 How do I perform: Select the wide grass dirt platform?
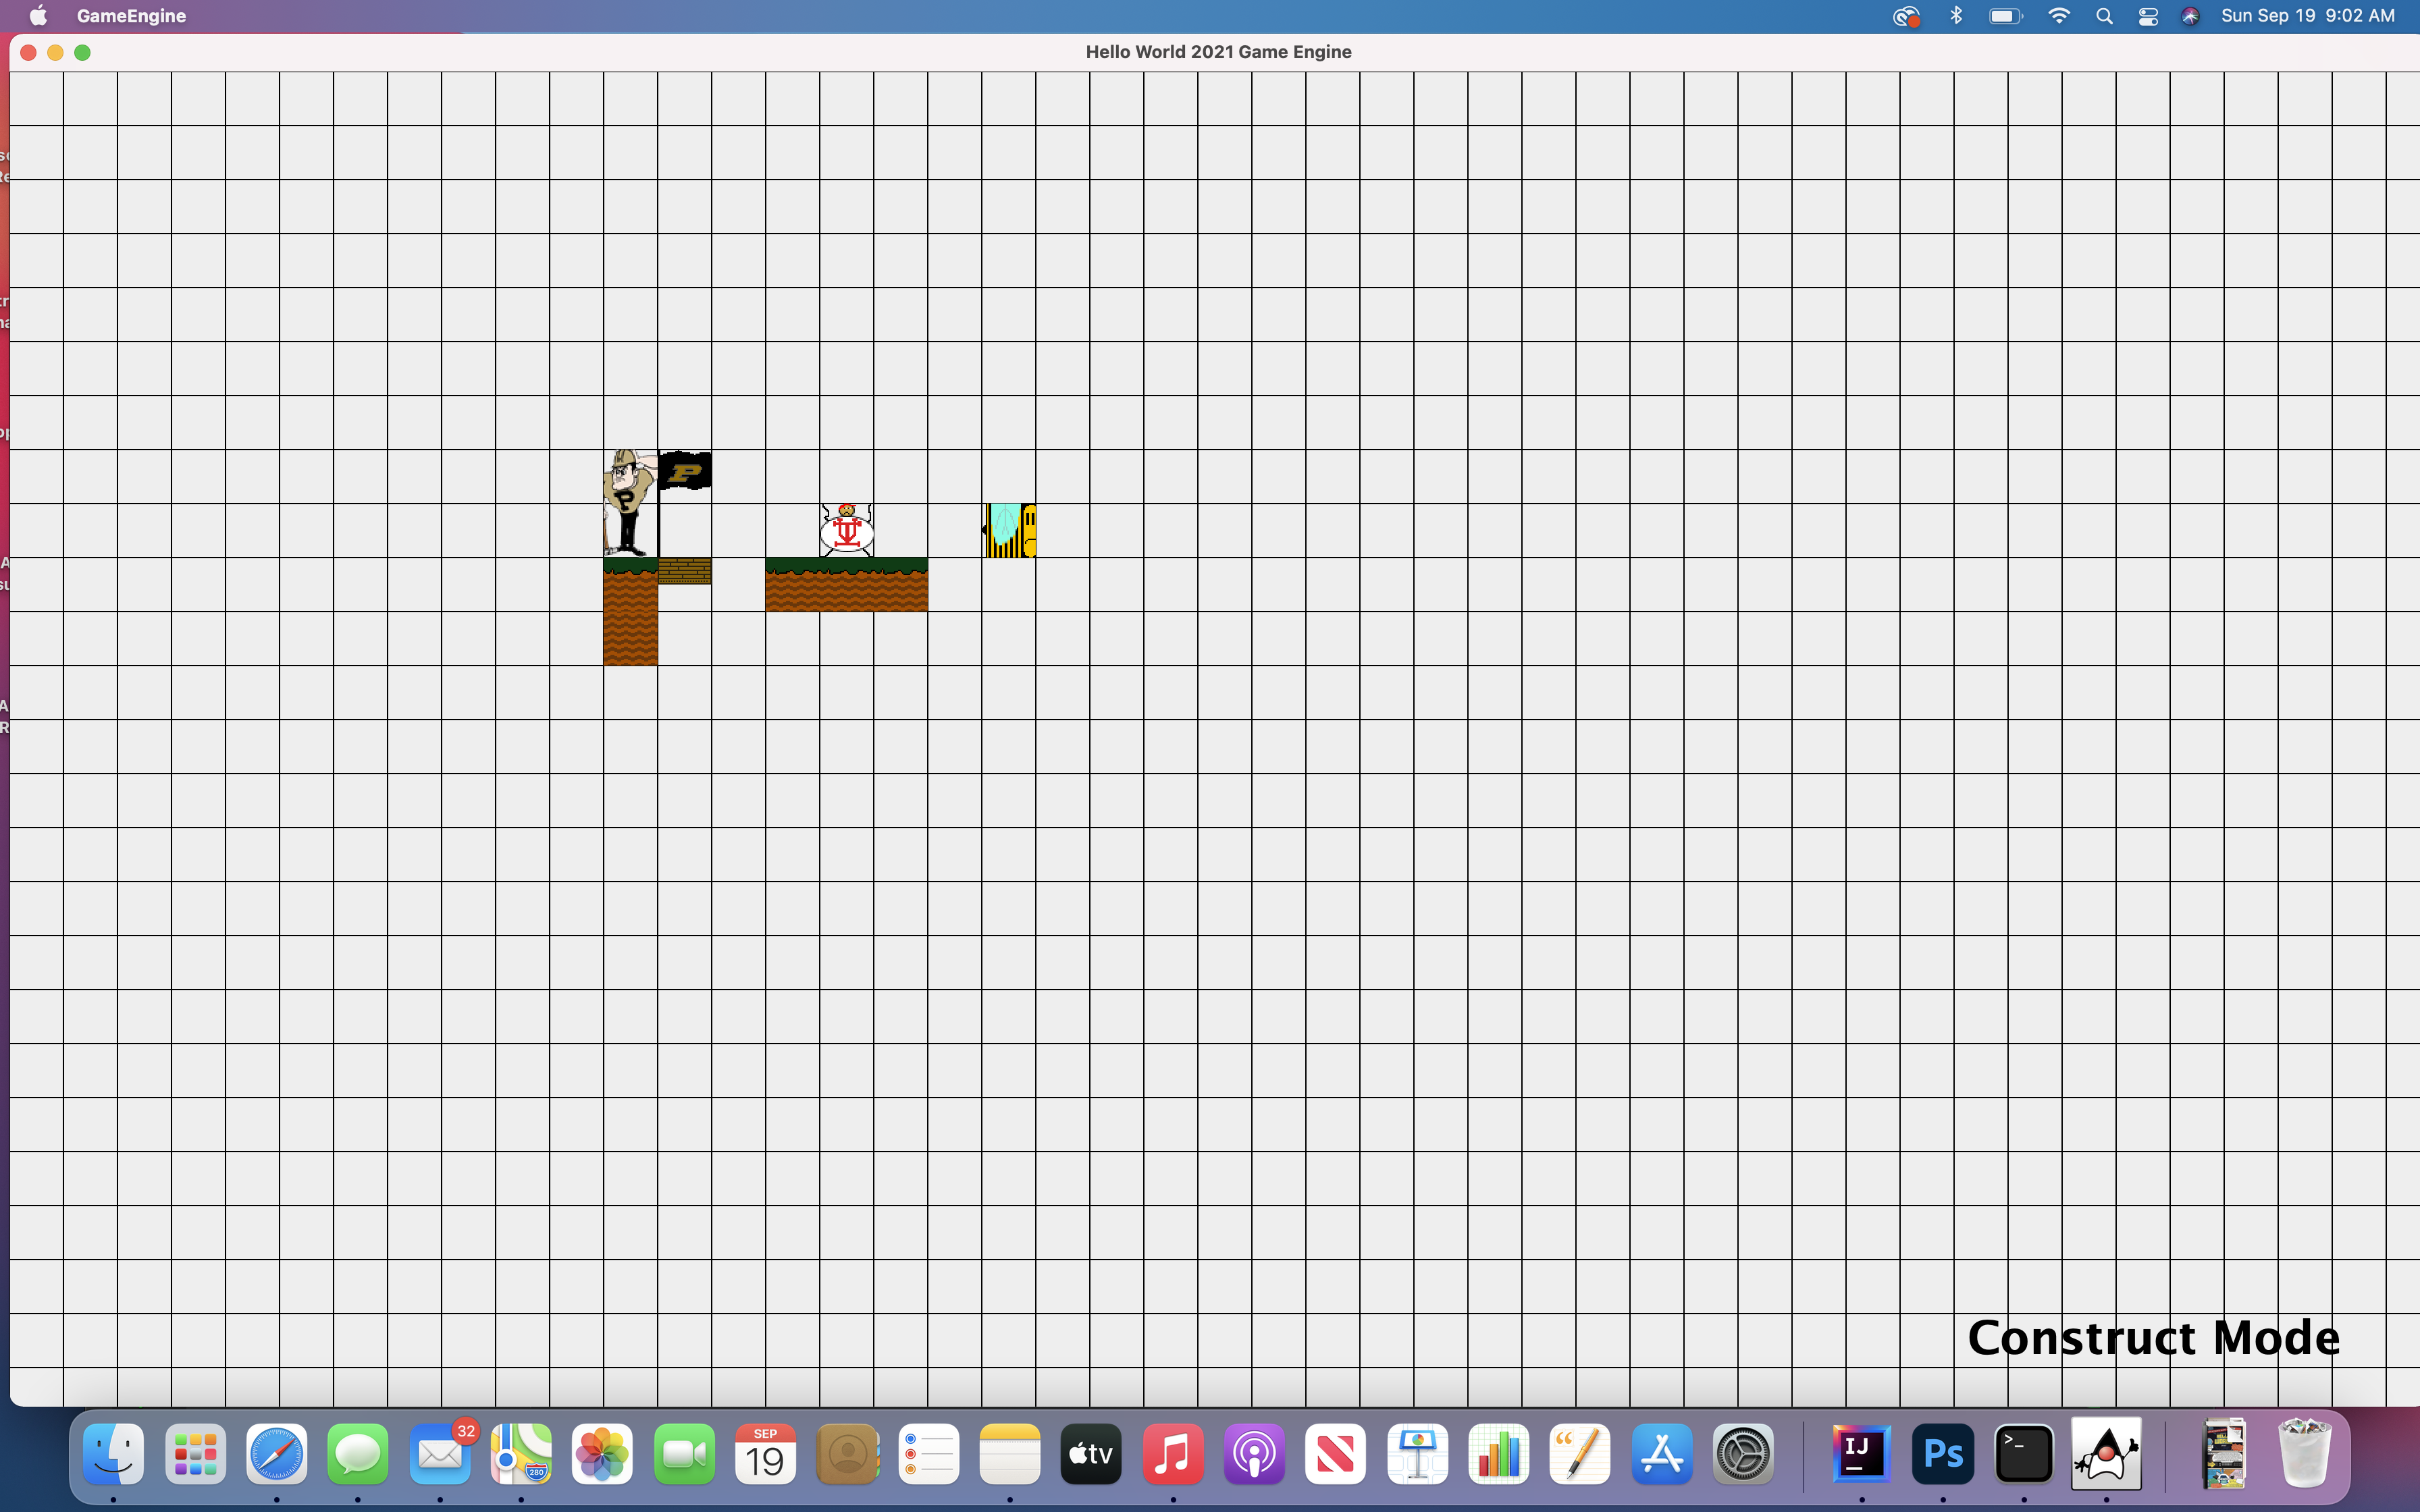pyautogui.click(x=846, y=585)
